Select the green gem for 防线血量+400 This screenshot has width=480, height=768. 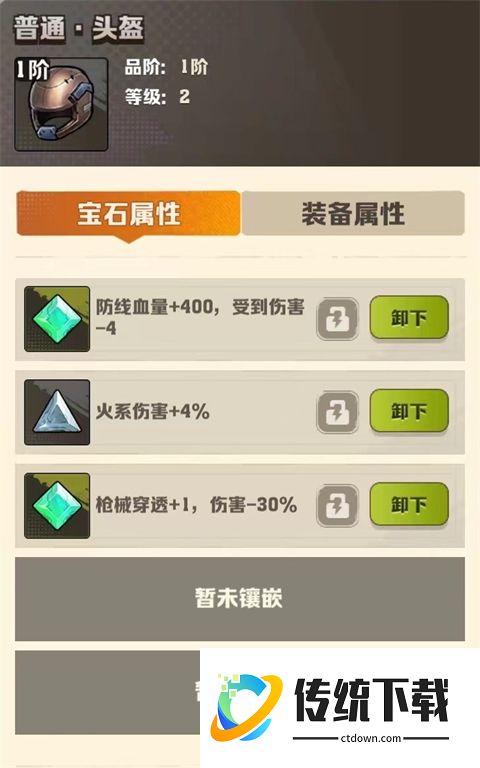tap(57, 319)
